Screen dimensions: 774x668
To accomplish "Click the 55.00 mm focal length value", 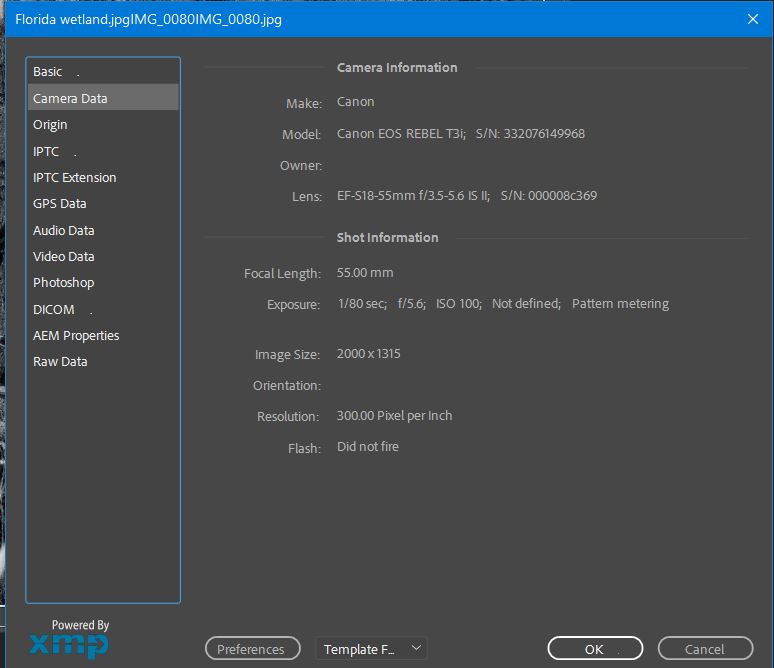I will tap(365, 273).
